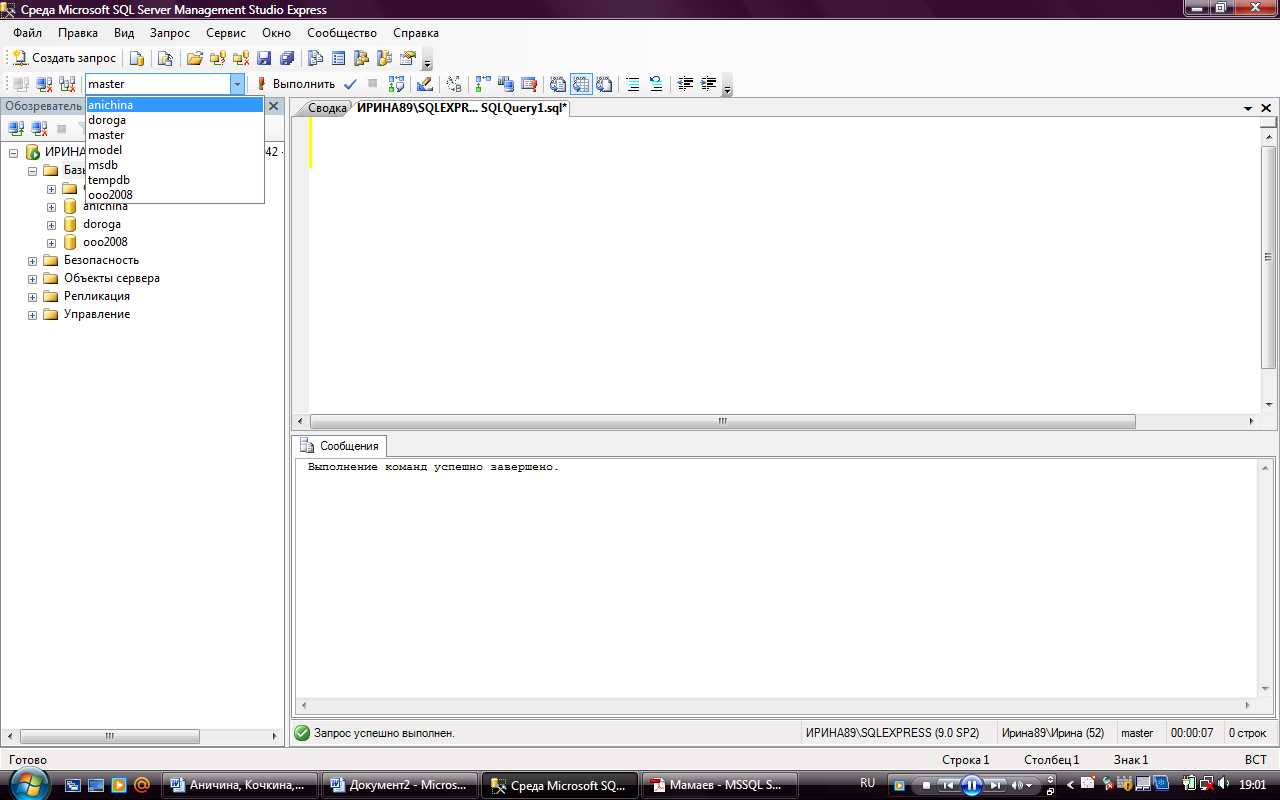1280x800 pixels.
Task: Switch to results to text mode
Action: pos(558,84)
